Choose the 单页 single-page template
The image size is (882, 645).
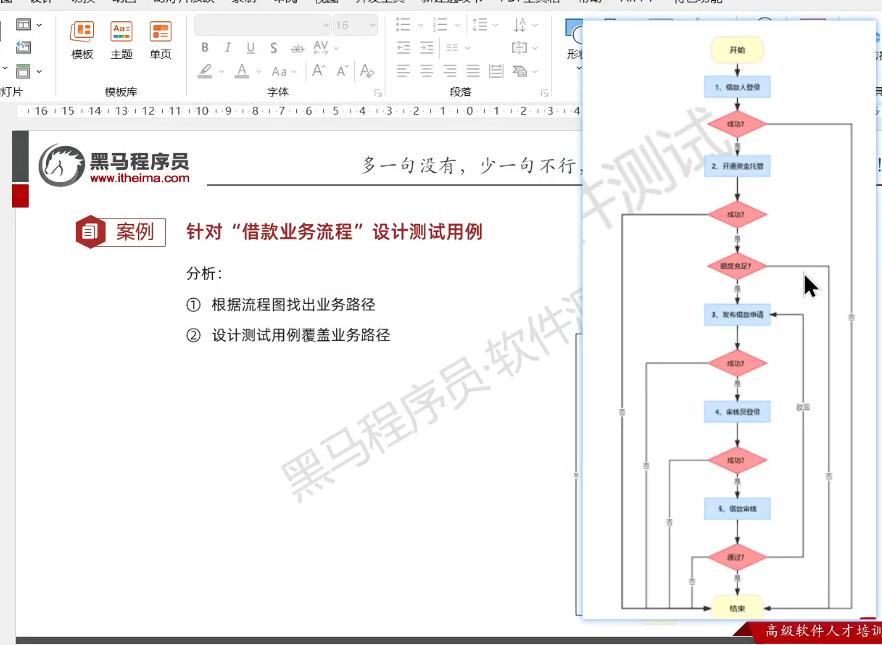pyautogui.click(x=160, y=40)
